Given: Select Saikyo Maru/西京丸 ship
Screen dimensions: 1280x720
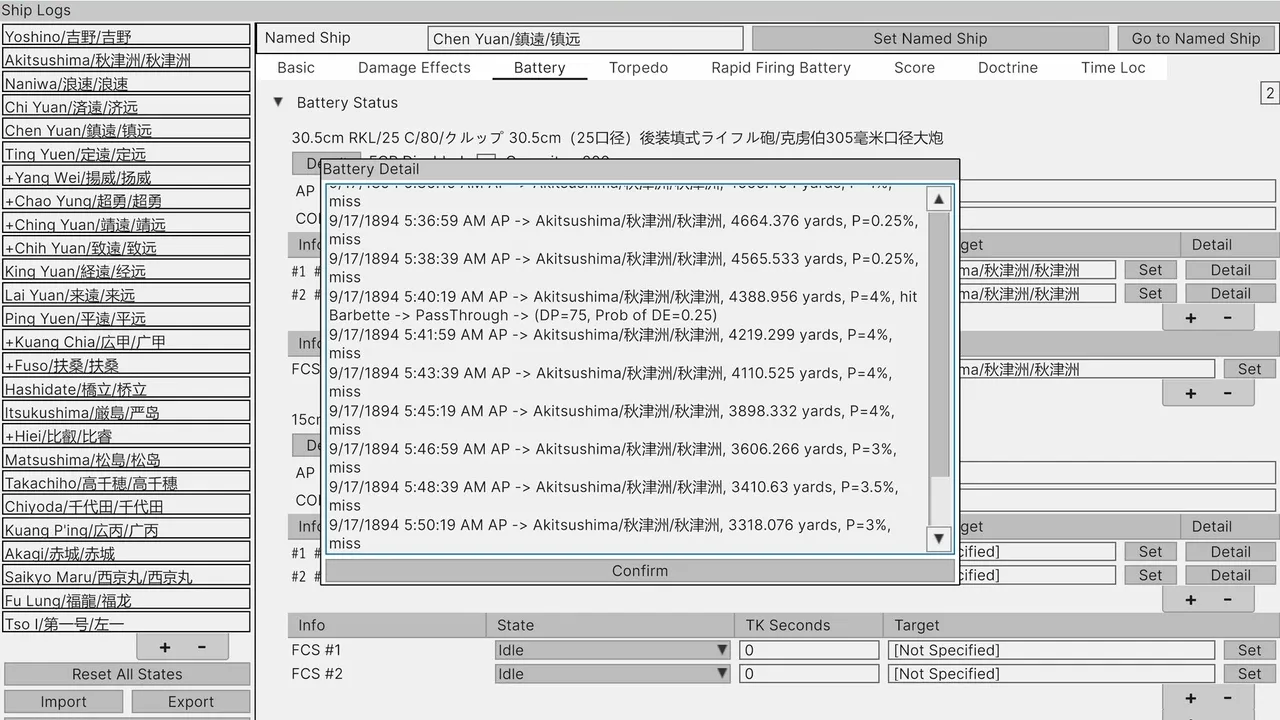Looking at the screenshot, I should pyautogui.click(x=126, y=577).
